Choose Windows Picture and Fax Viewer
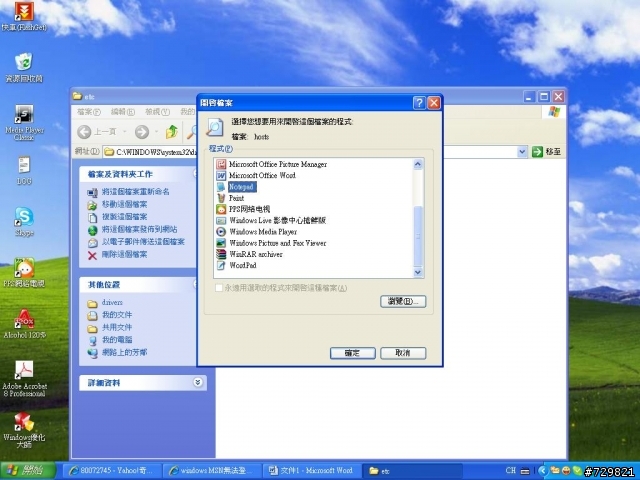 click(271, 243)
